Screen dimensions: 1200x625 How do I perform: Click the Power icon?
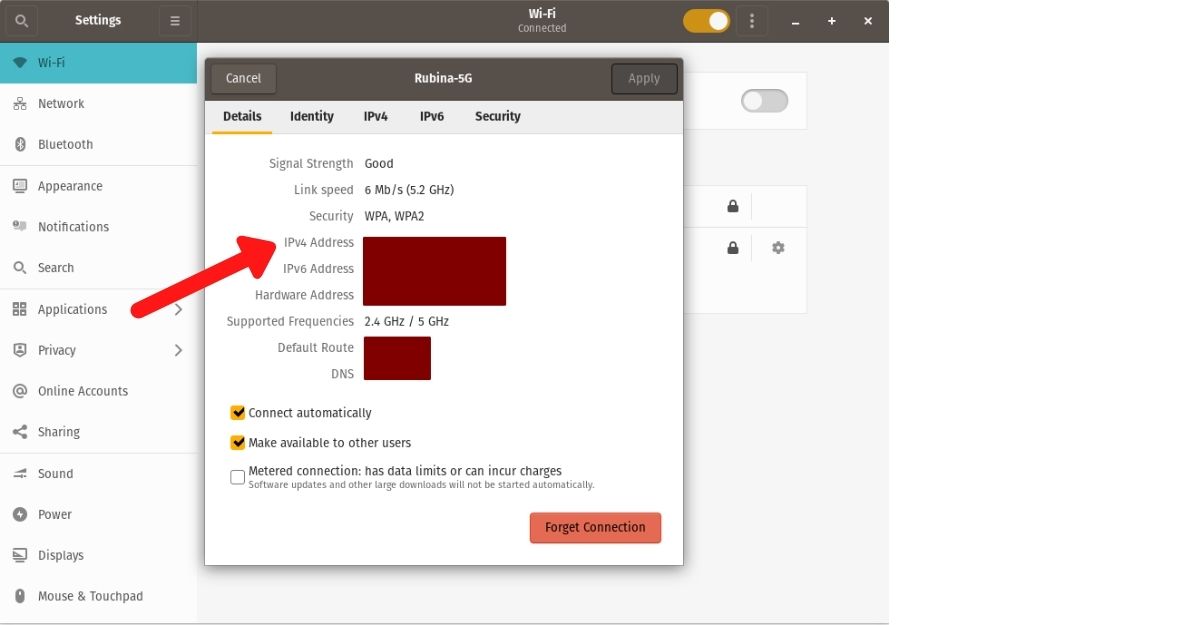point(19,515)
